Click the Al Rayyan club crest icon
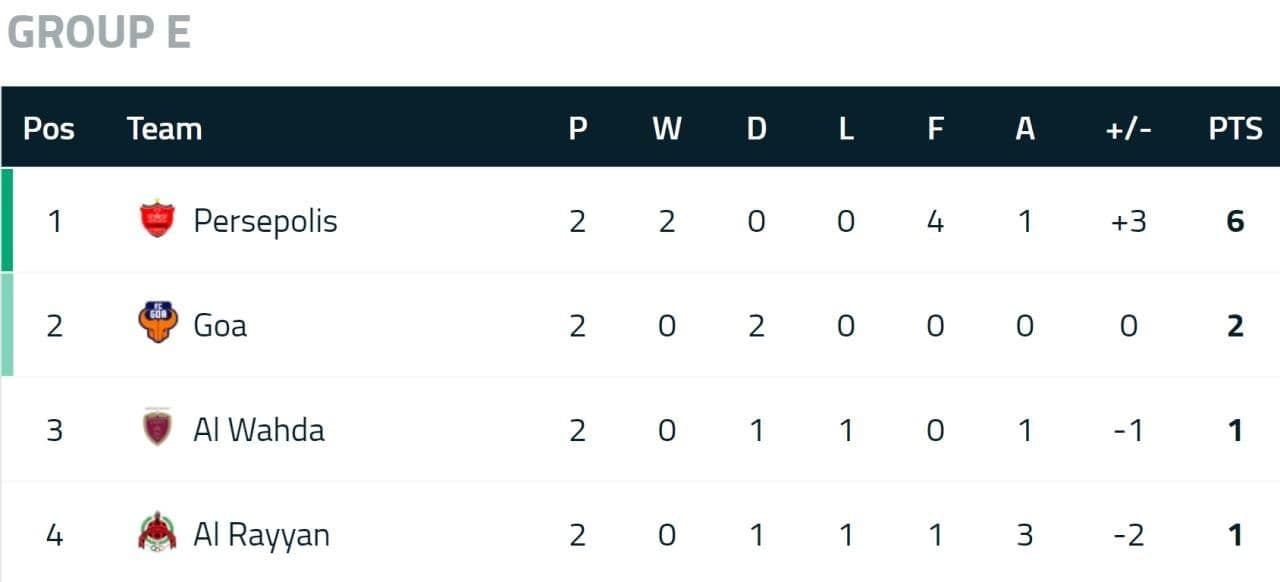The height and width of the screenshot is (582, 1280). tap(157, 532)
